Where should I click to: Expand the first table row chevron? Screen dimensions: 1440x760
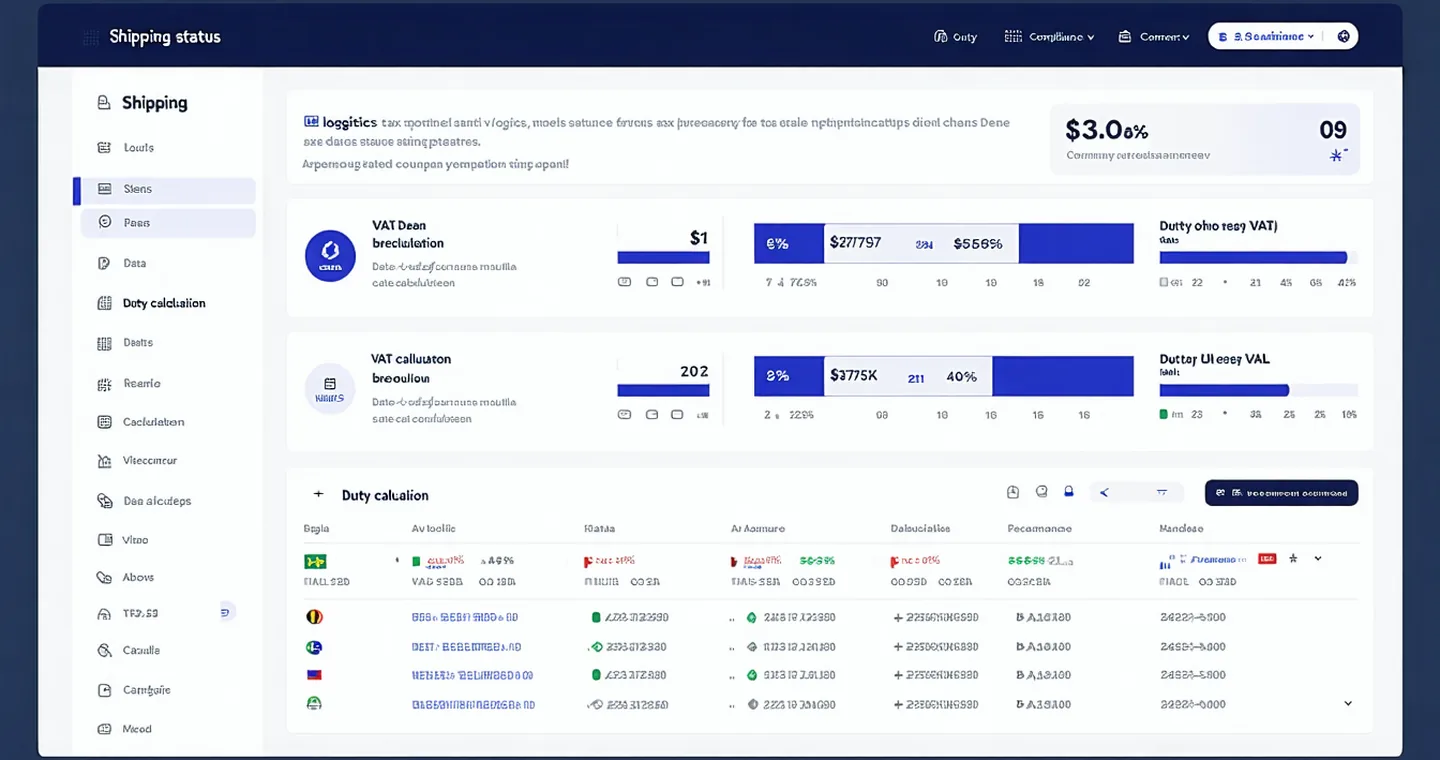[1318, 559]
